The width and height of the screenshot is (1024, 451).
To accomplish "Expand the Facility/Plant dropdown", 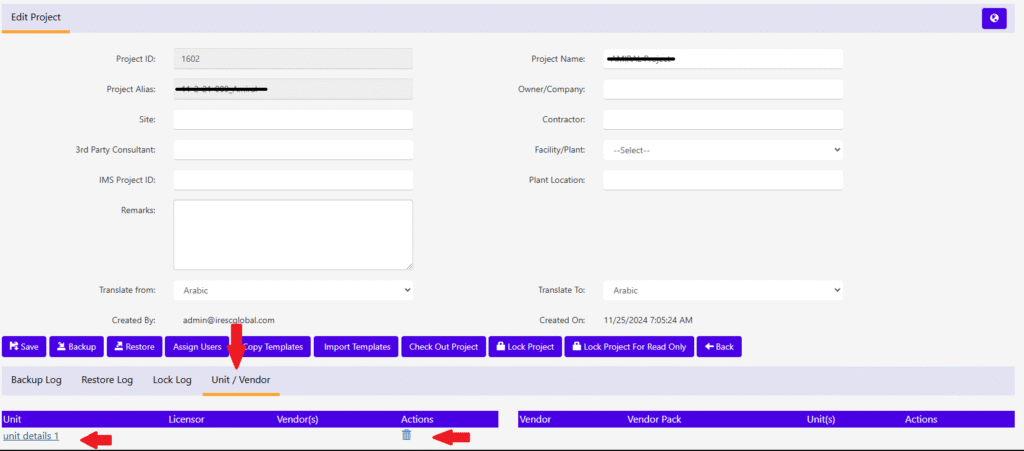I will tap(723, 150).
